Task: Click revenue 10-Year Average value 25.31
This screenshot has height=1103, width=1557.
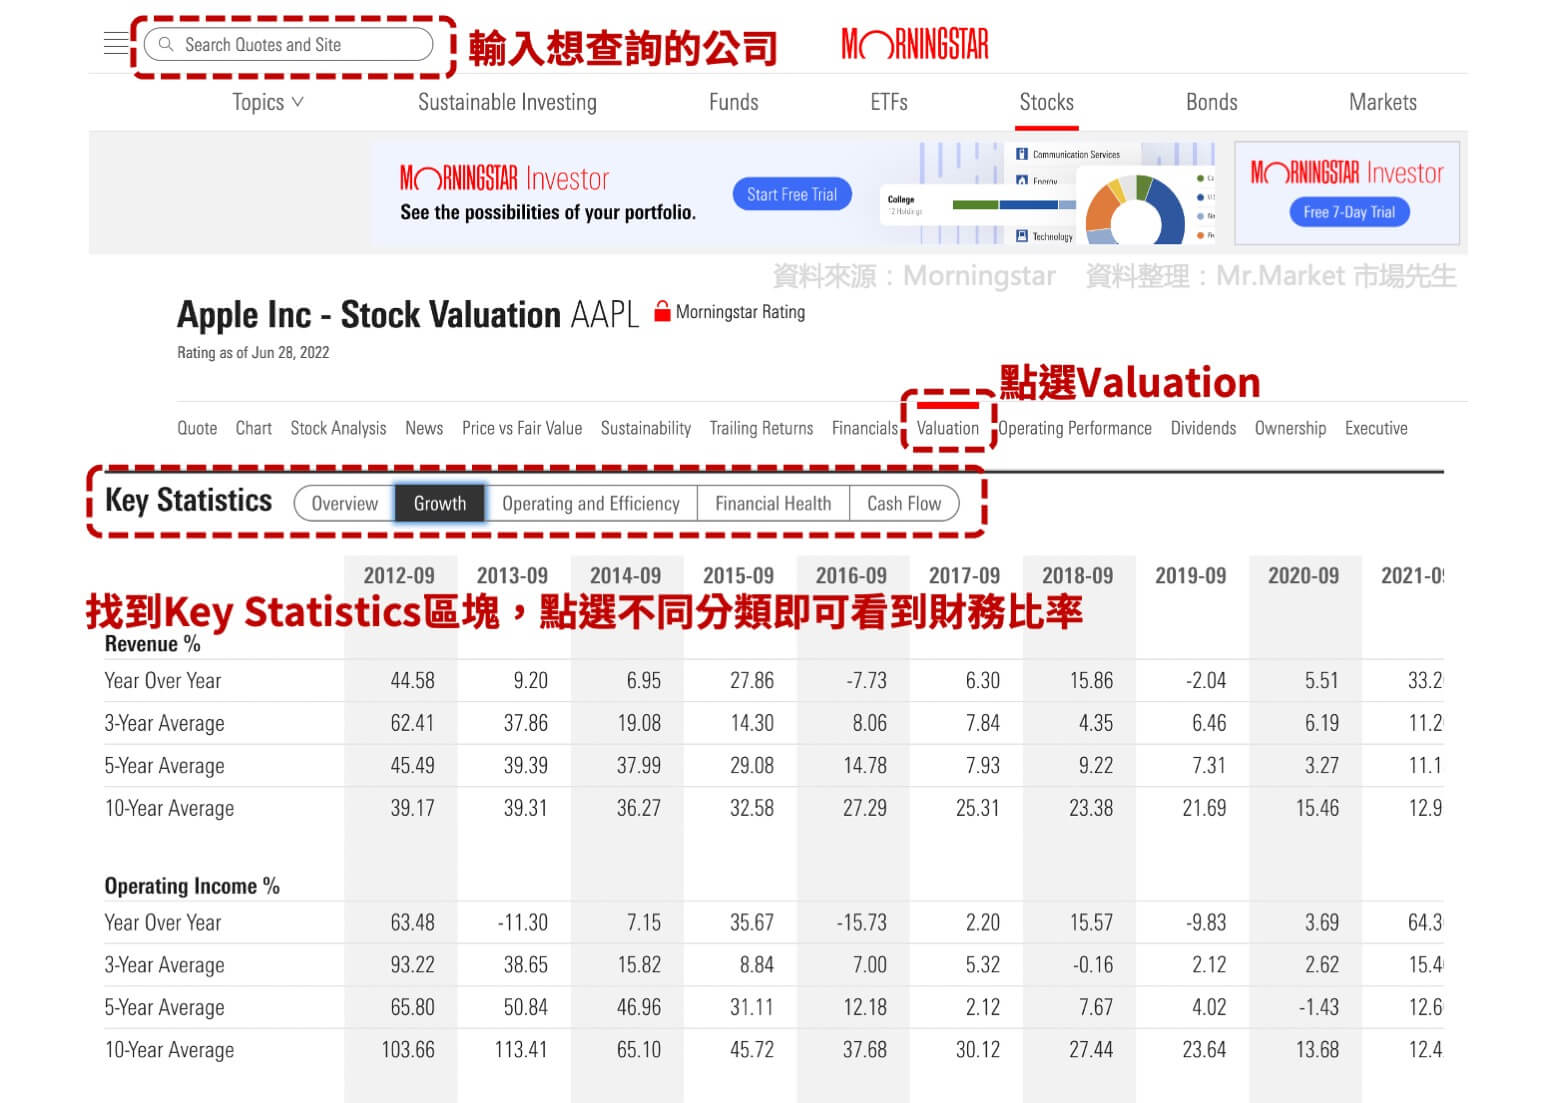Action: pyautogui.click(x=977, y=808)
